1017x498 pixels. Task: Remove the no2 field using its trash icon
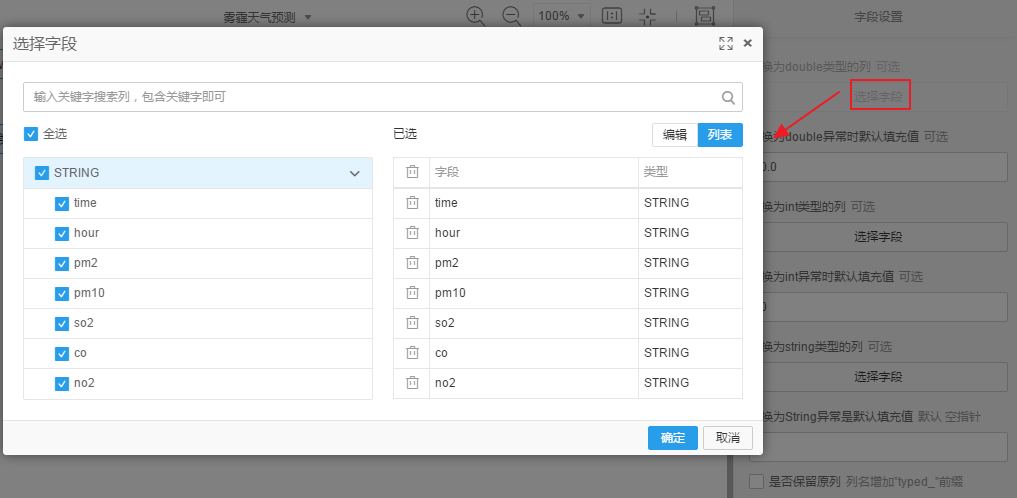[x=412, y=383]
